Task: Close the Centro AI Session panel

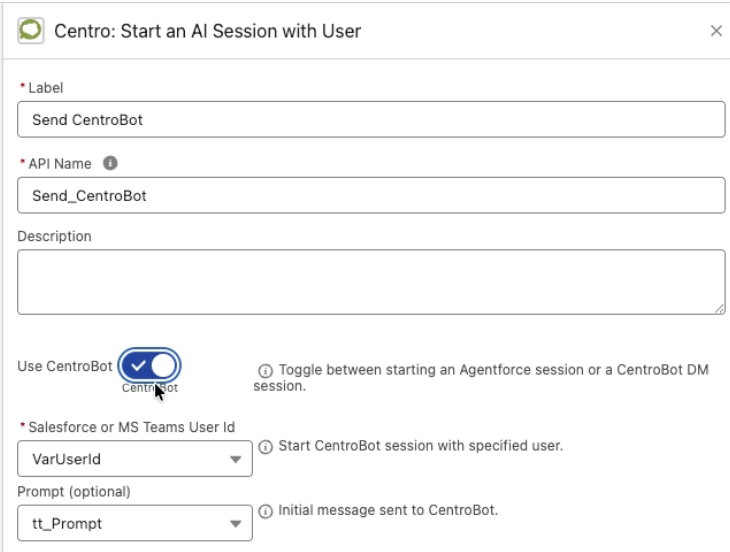Action: click(716, 31)
